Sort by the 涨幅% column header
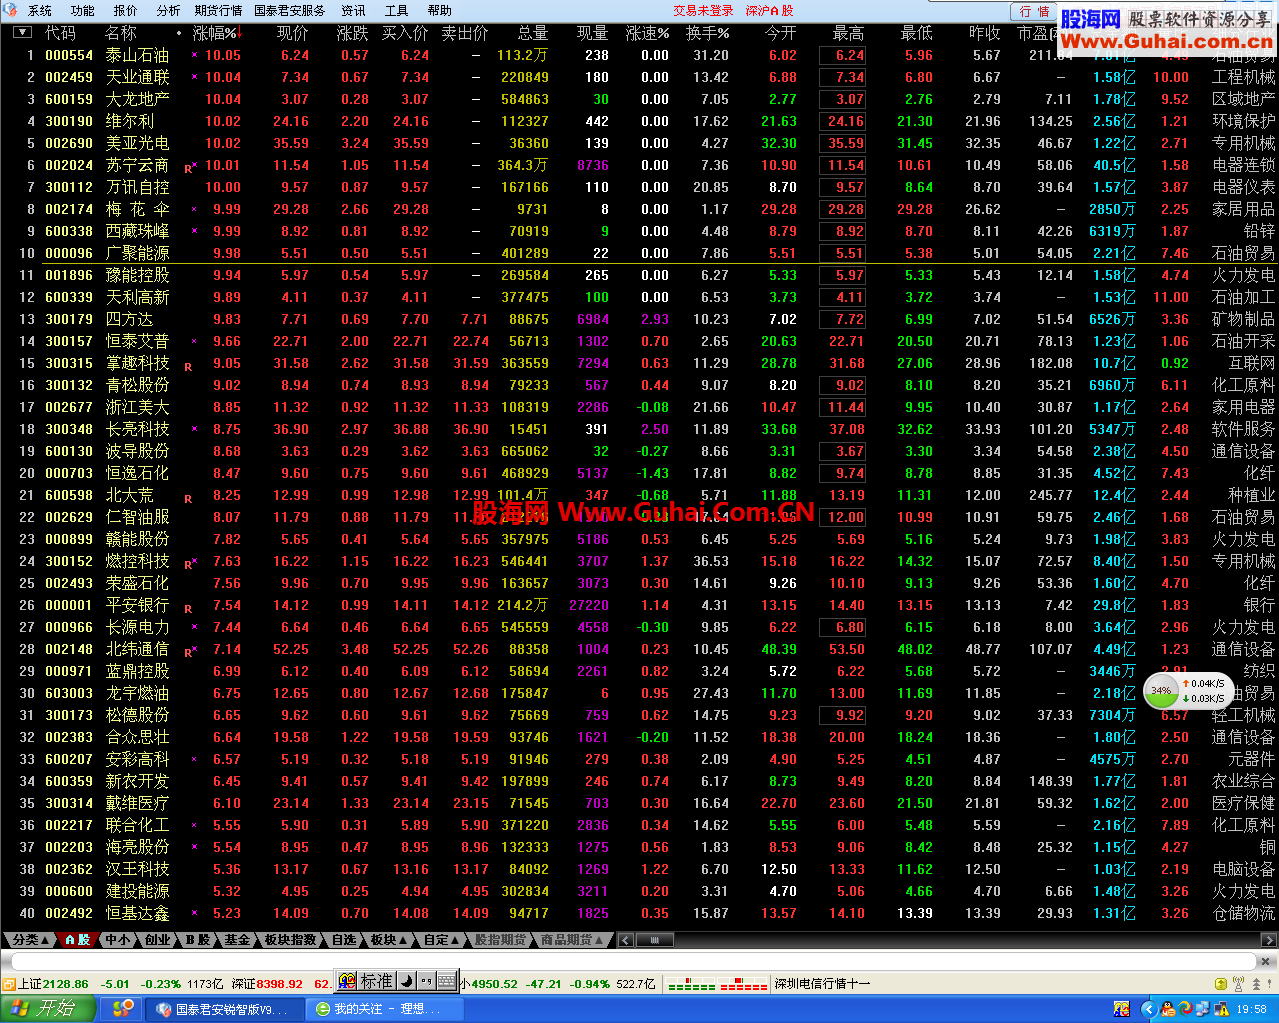Screen dimensions: 1279x1023 pos(218,33)
